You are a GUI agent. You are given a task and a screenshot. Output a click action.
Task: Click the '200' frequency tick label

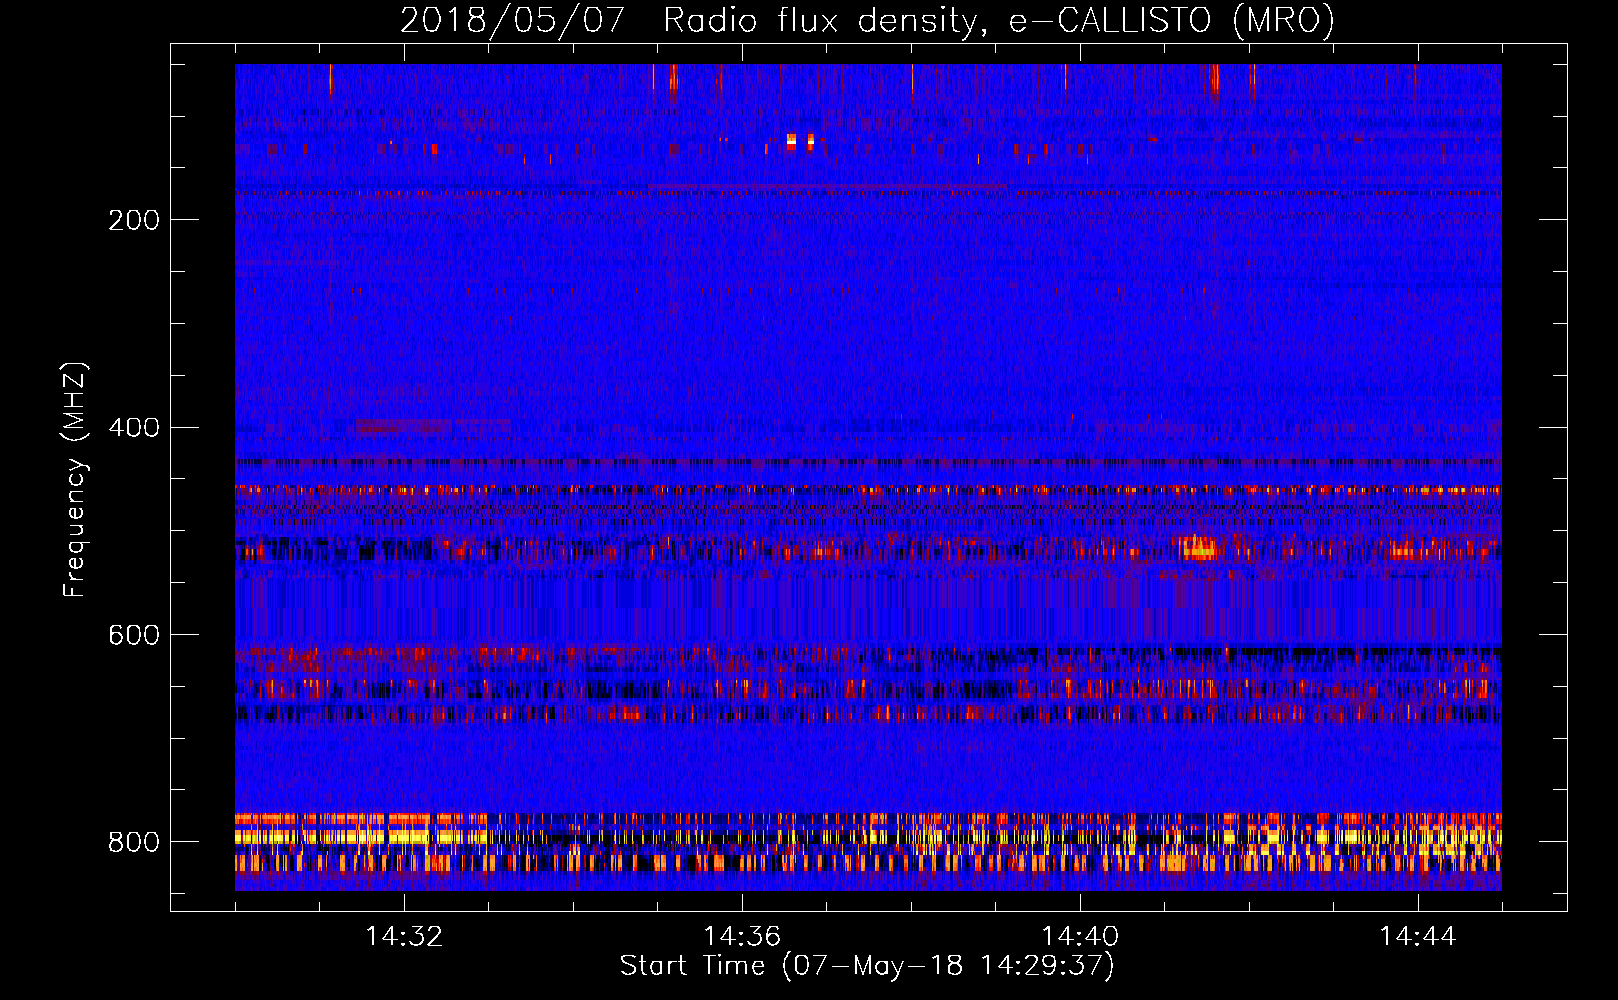(134, 220)
